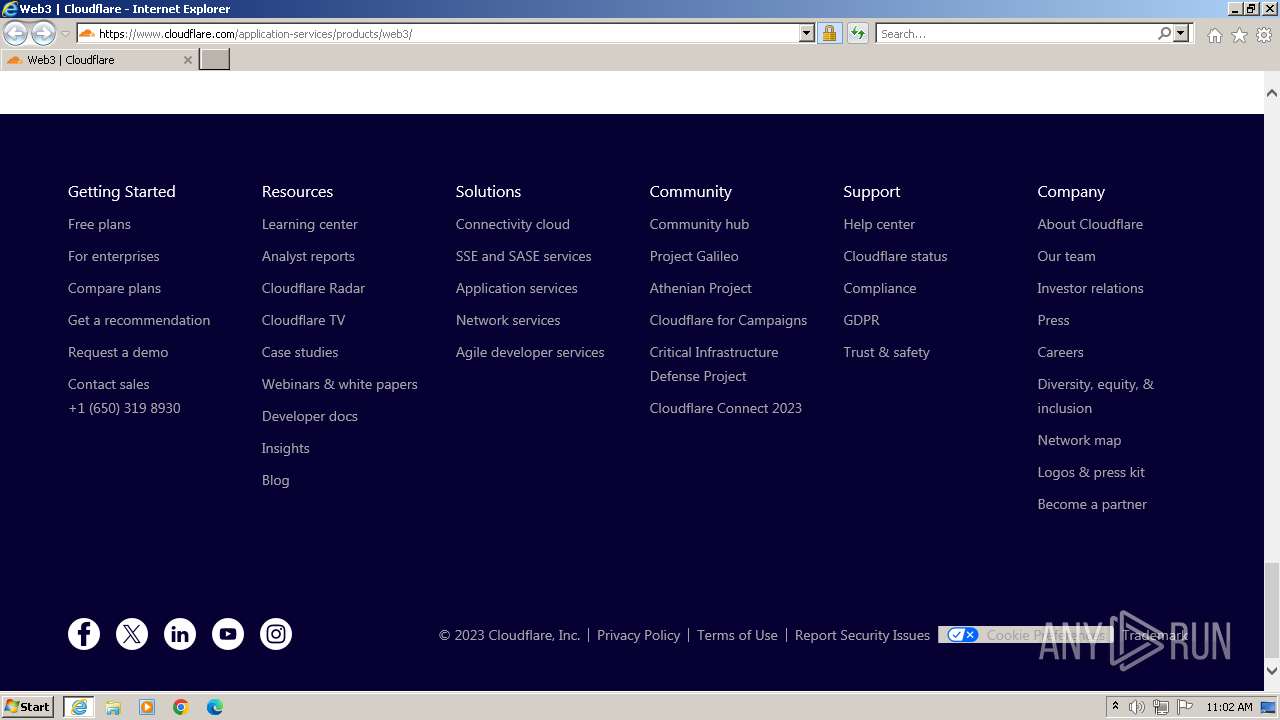This screenshot has width=1280, height=720.
Task: Open the Athenian Project link
Action: tap(701, 288)
